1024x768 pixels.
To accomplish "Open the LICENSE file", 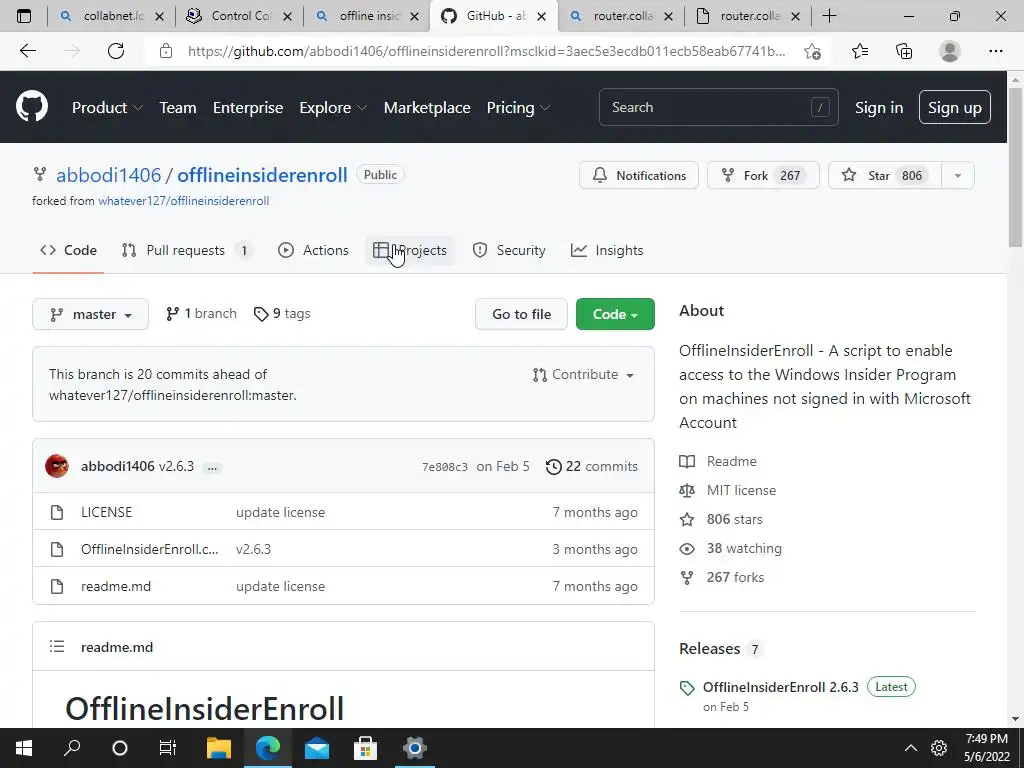I will tap(106, 512).
